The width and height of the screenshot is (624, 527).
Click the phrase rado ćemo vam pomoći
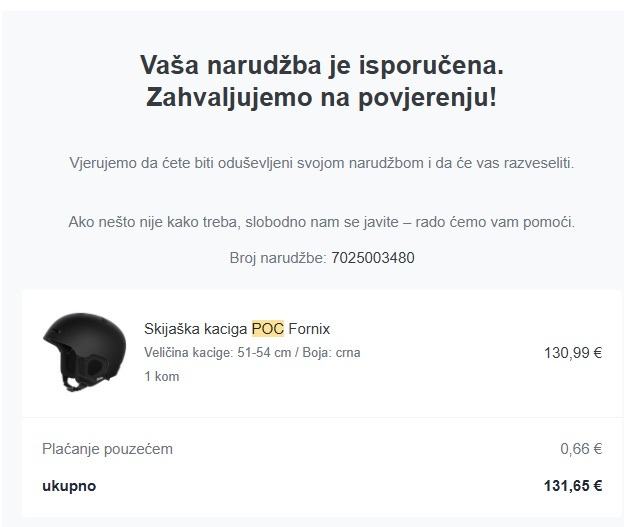click(510, 222)
